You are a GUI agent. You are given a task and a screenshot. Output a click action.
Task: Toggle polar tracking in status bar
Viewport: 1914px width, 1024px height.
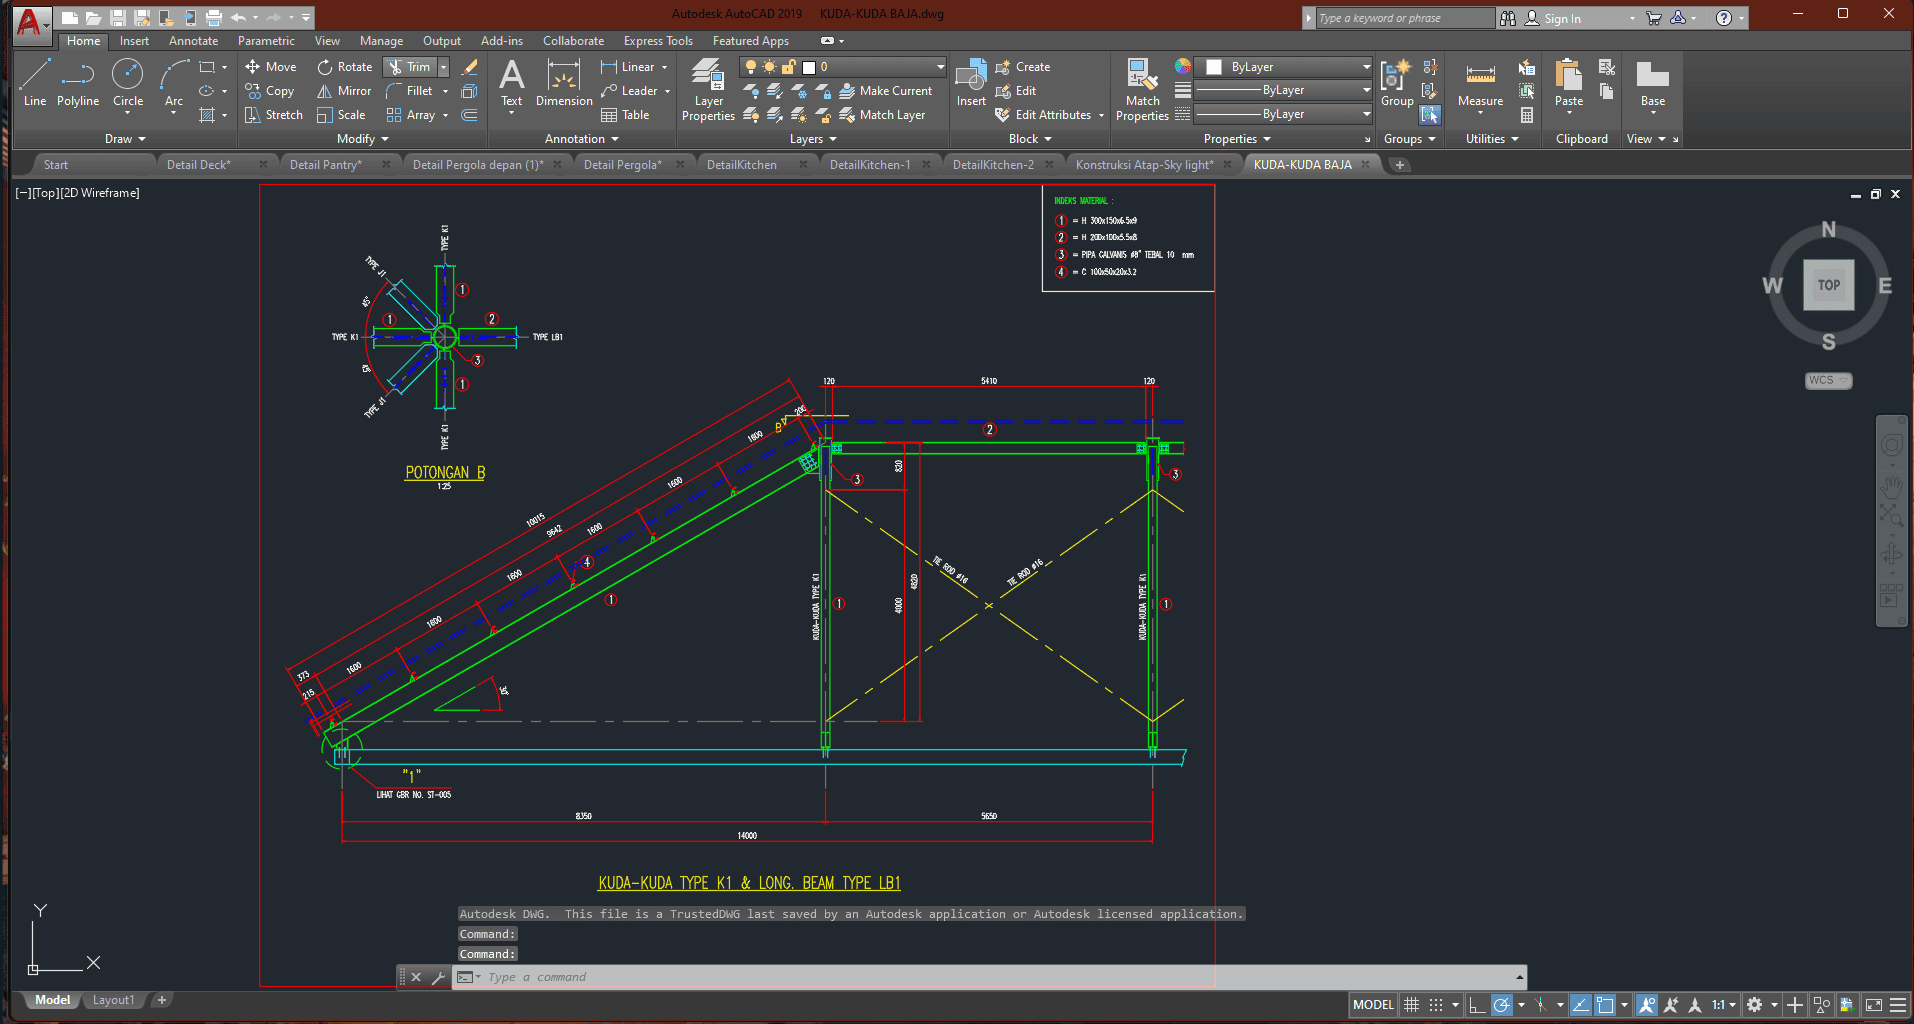[x=1501, y=1005]
